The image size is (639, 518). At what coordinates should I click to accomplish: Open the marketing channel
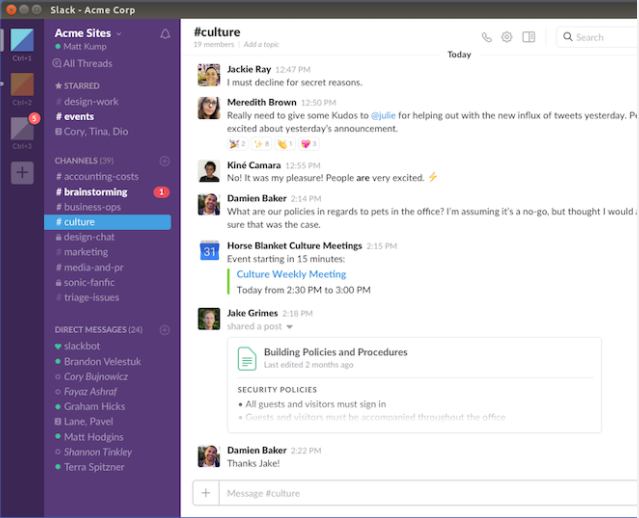point(82,252)
